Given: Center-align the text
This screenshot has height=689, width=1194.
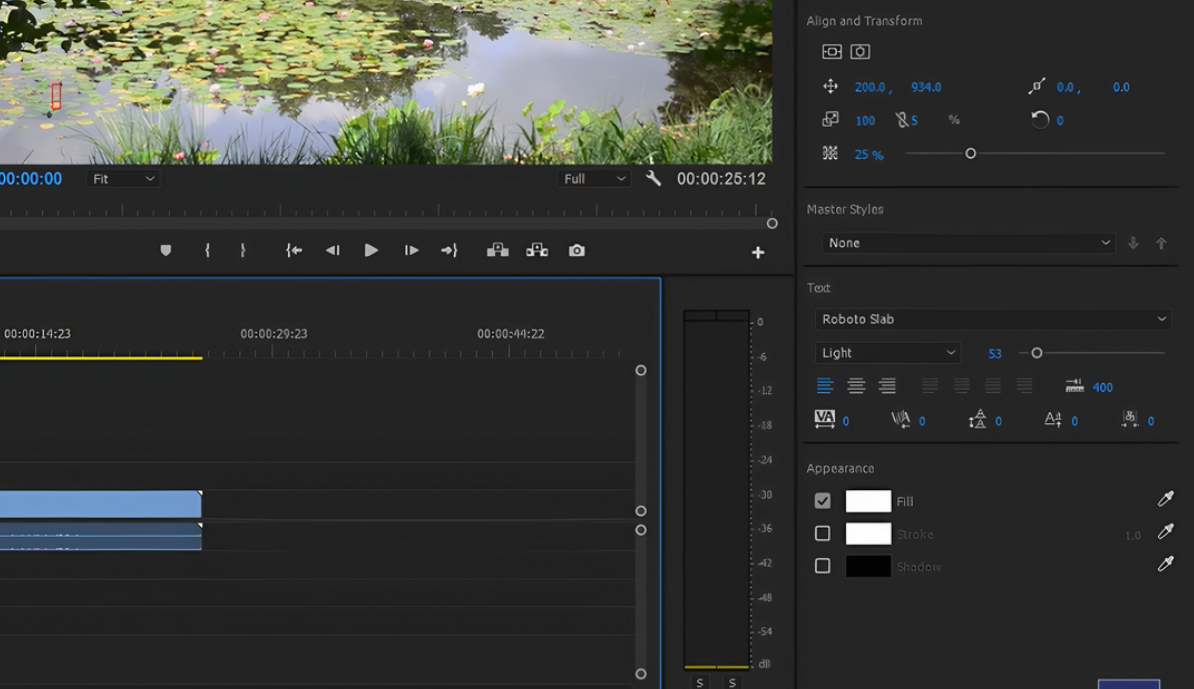Looking at the screenshot, I should 856,386.
